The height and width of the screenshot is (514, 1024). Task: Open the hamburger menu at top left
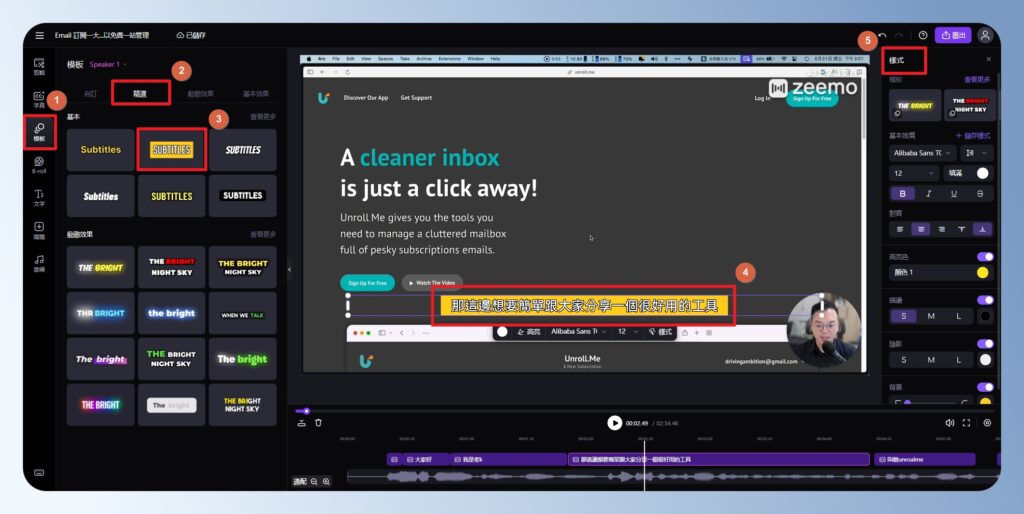coord(39,35)
